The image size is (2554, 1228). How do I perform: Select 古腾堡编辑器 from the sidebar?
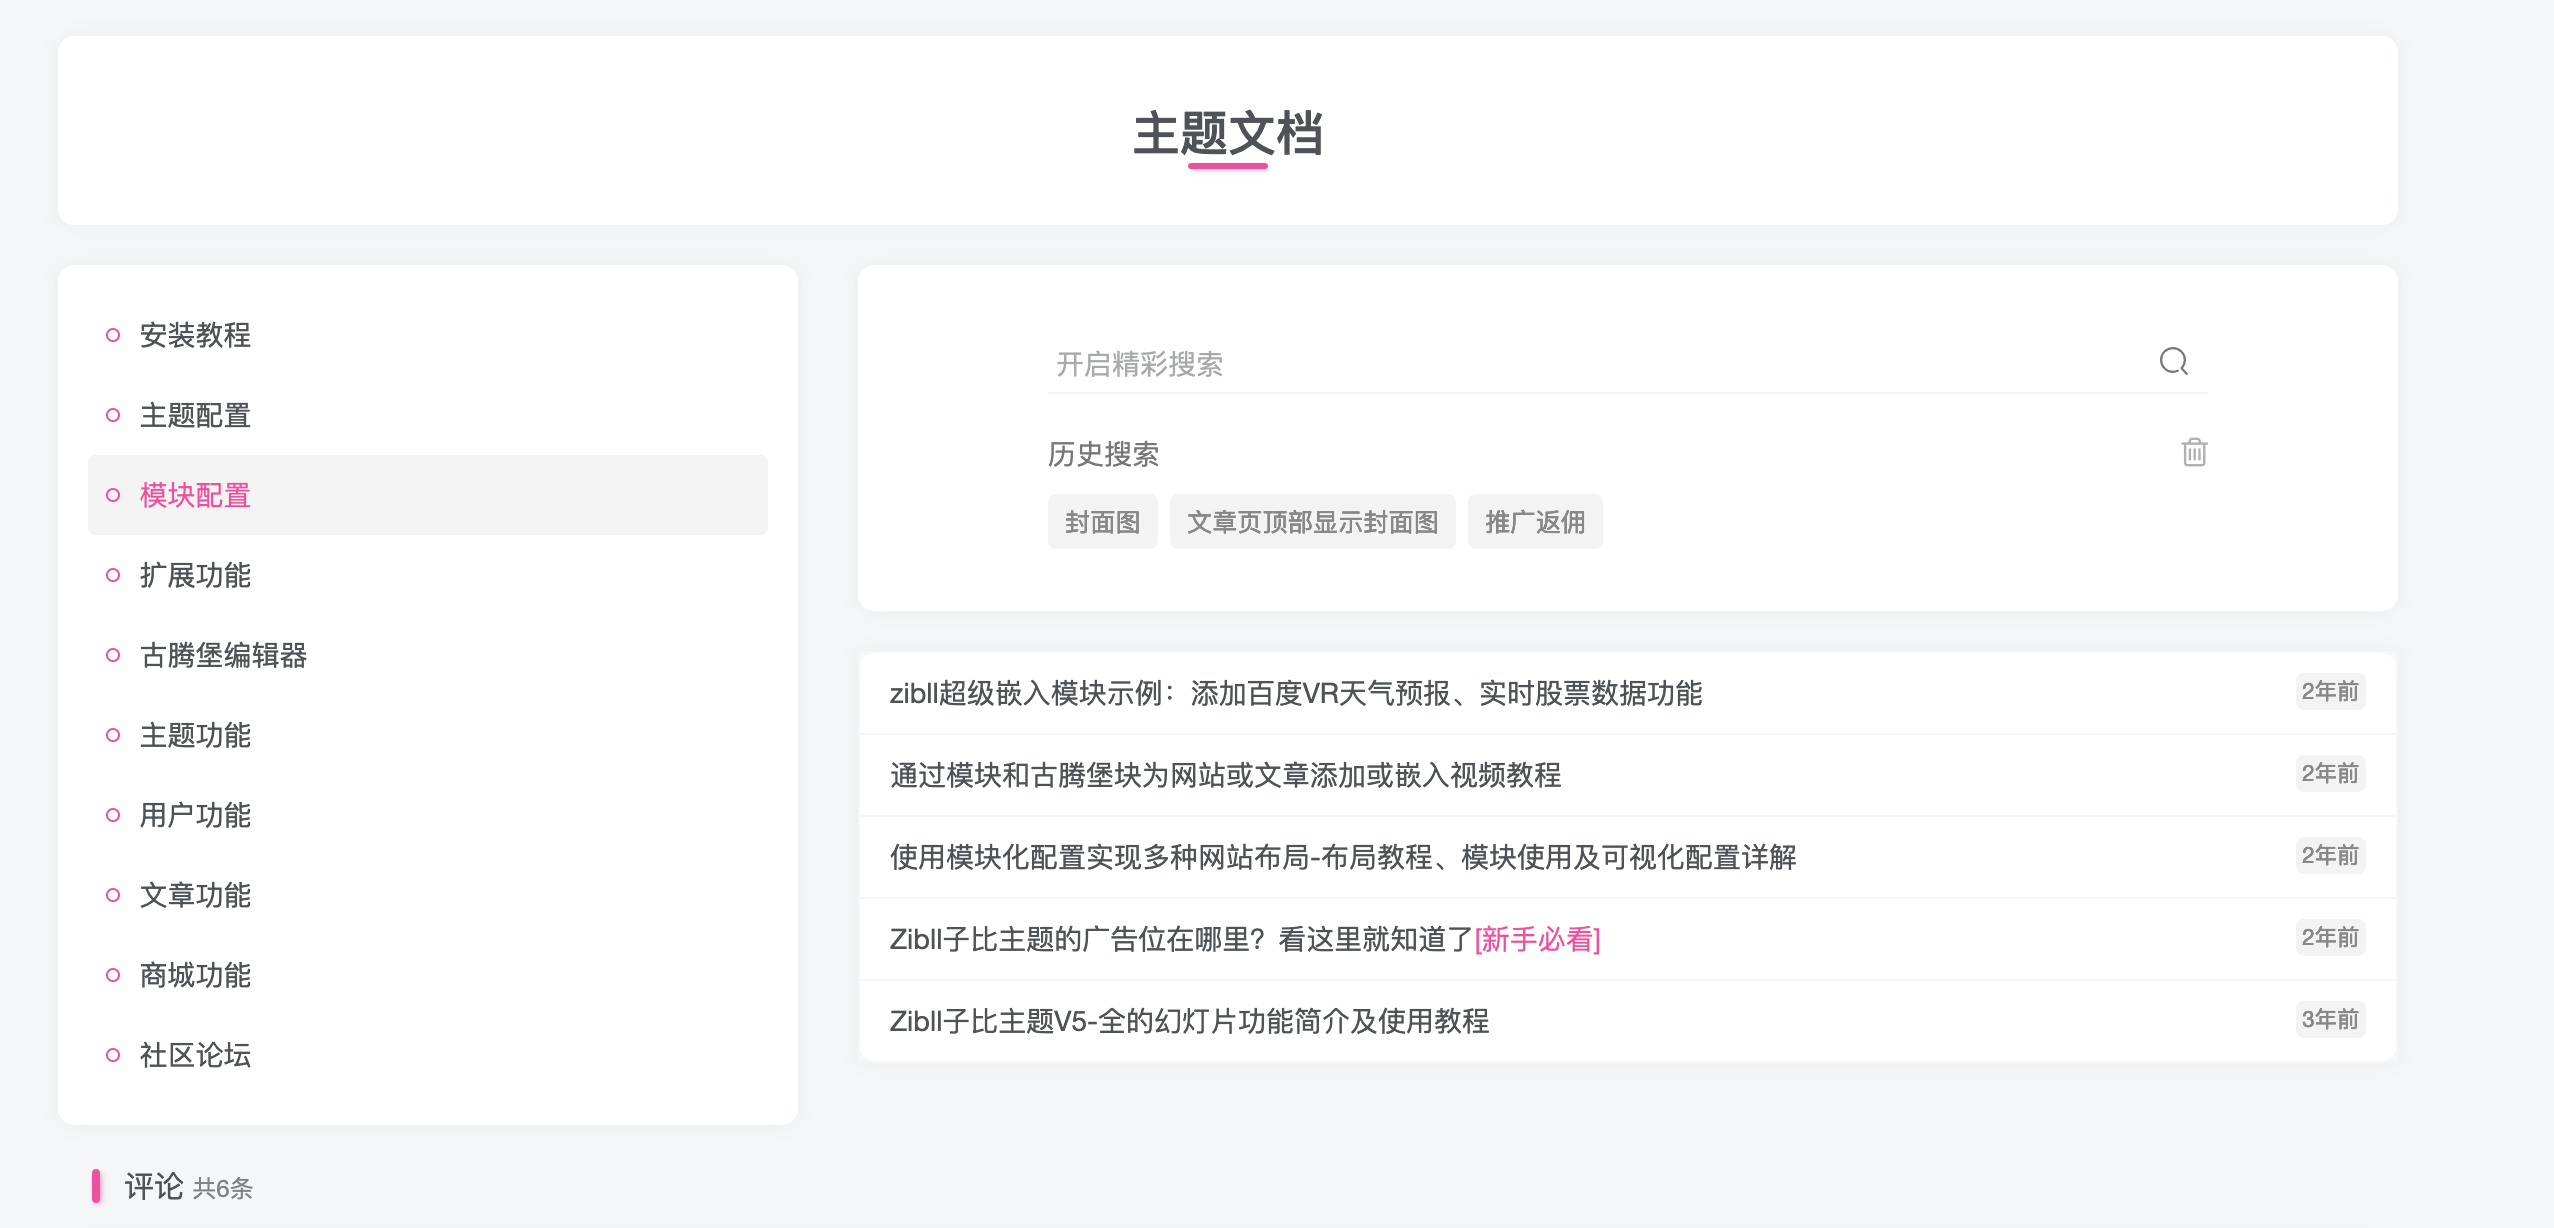(224, 655)
